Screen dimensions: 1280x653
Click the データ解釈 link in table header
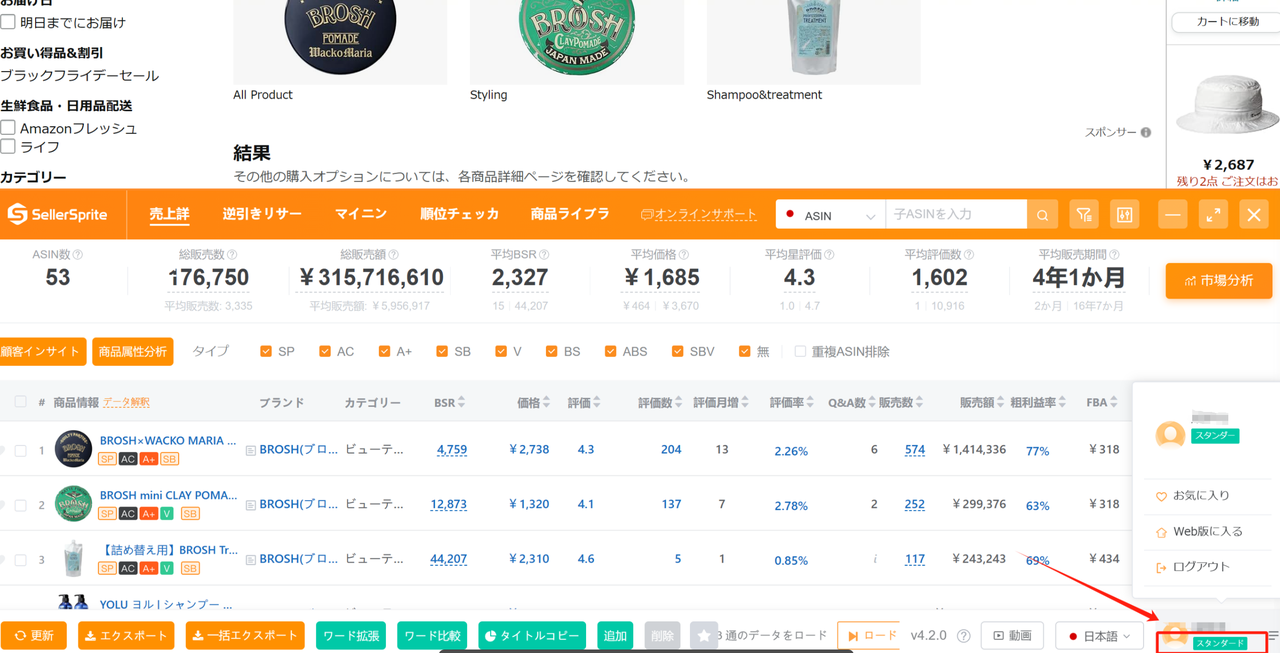[126, 402]
